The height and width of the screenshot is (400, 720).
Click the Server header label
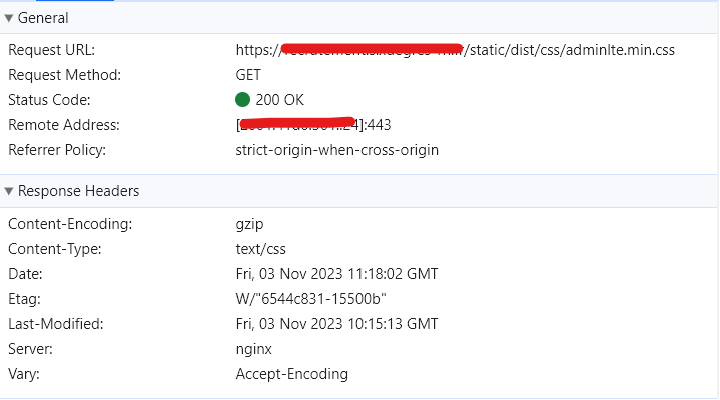click(30, 349)
